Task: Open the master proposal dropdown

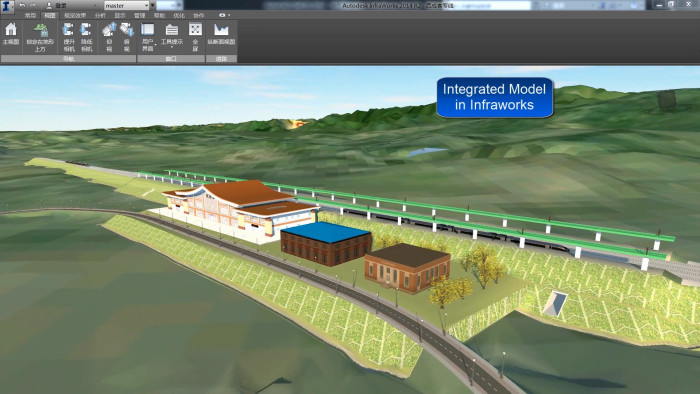Action: [127, 6]
